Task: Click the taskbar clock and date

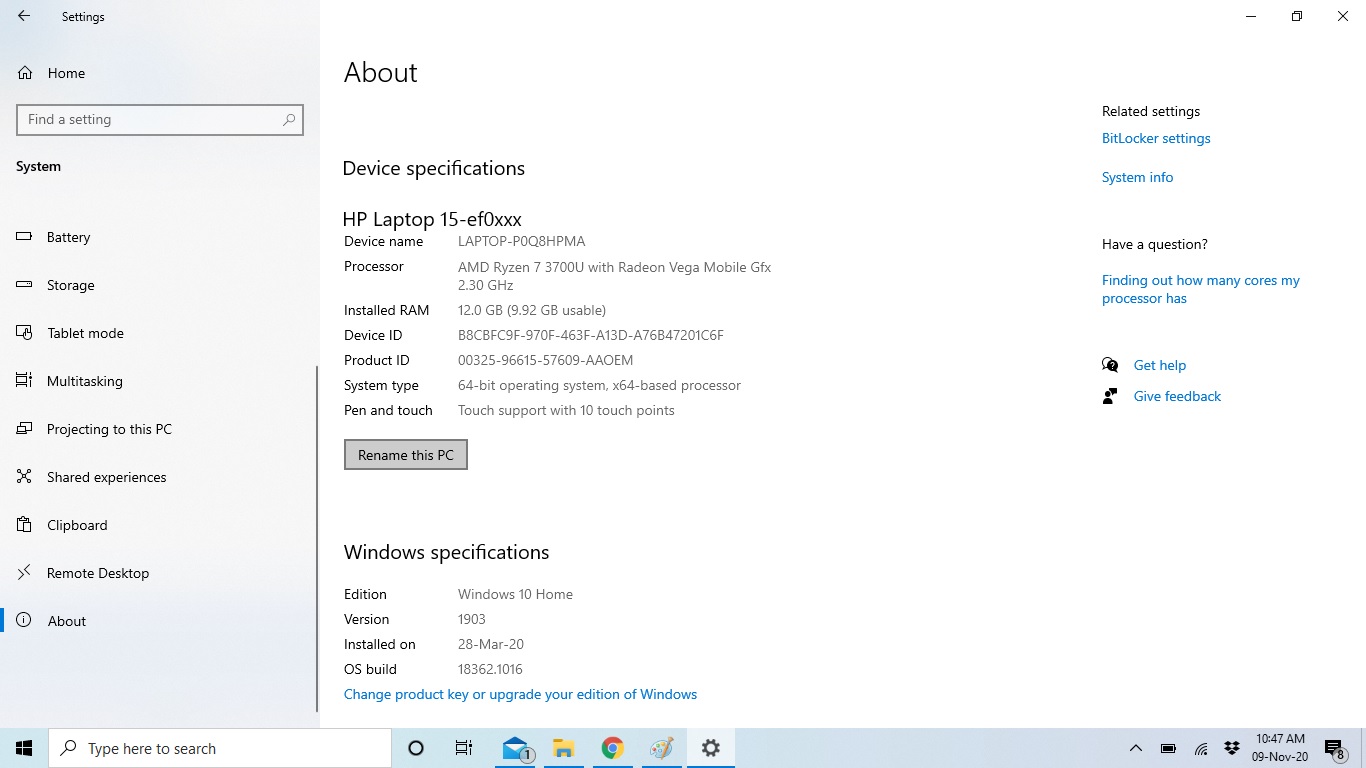Action: [x=1281, y=748]
